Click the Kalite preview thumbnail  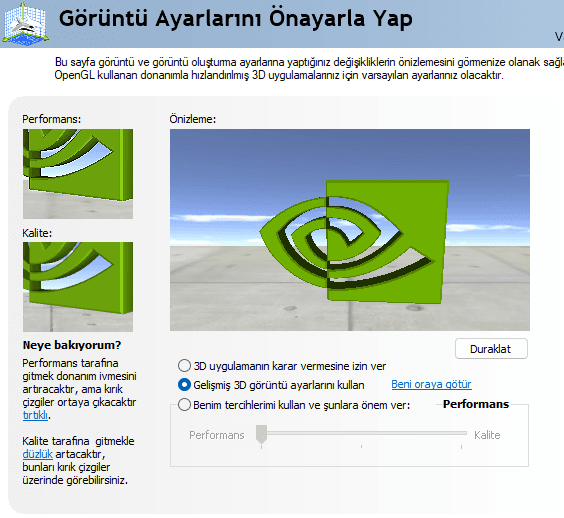tap(78, 287)
